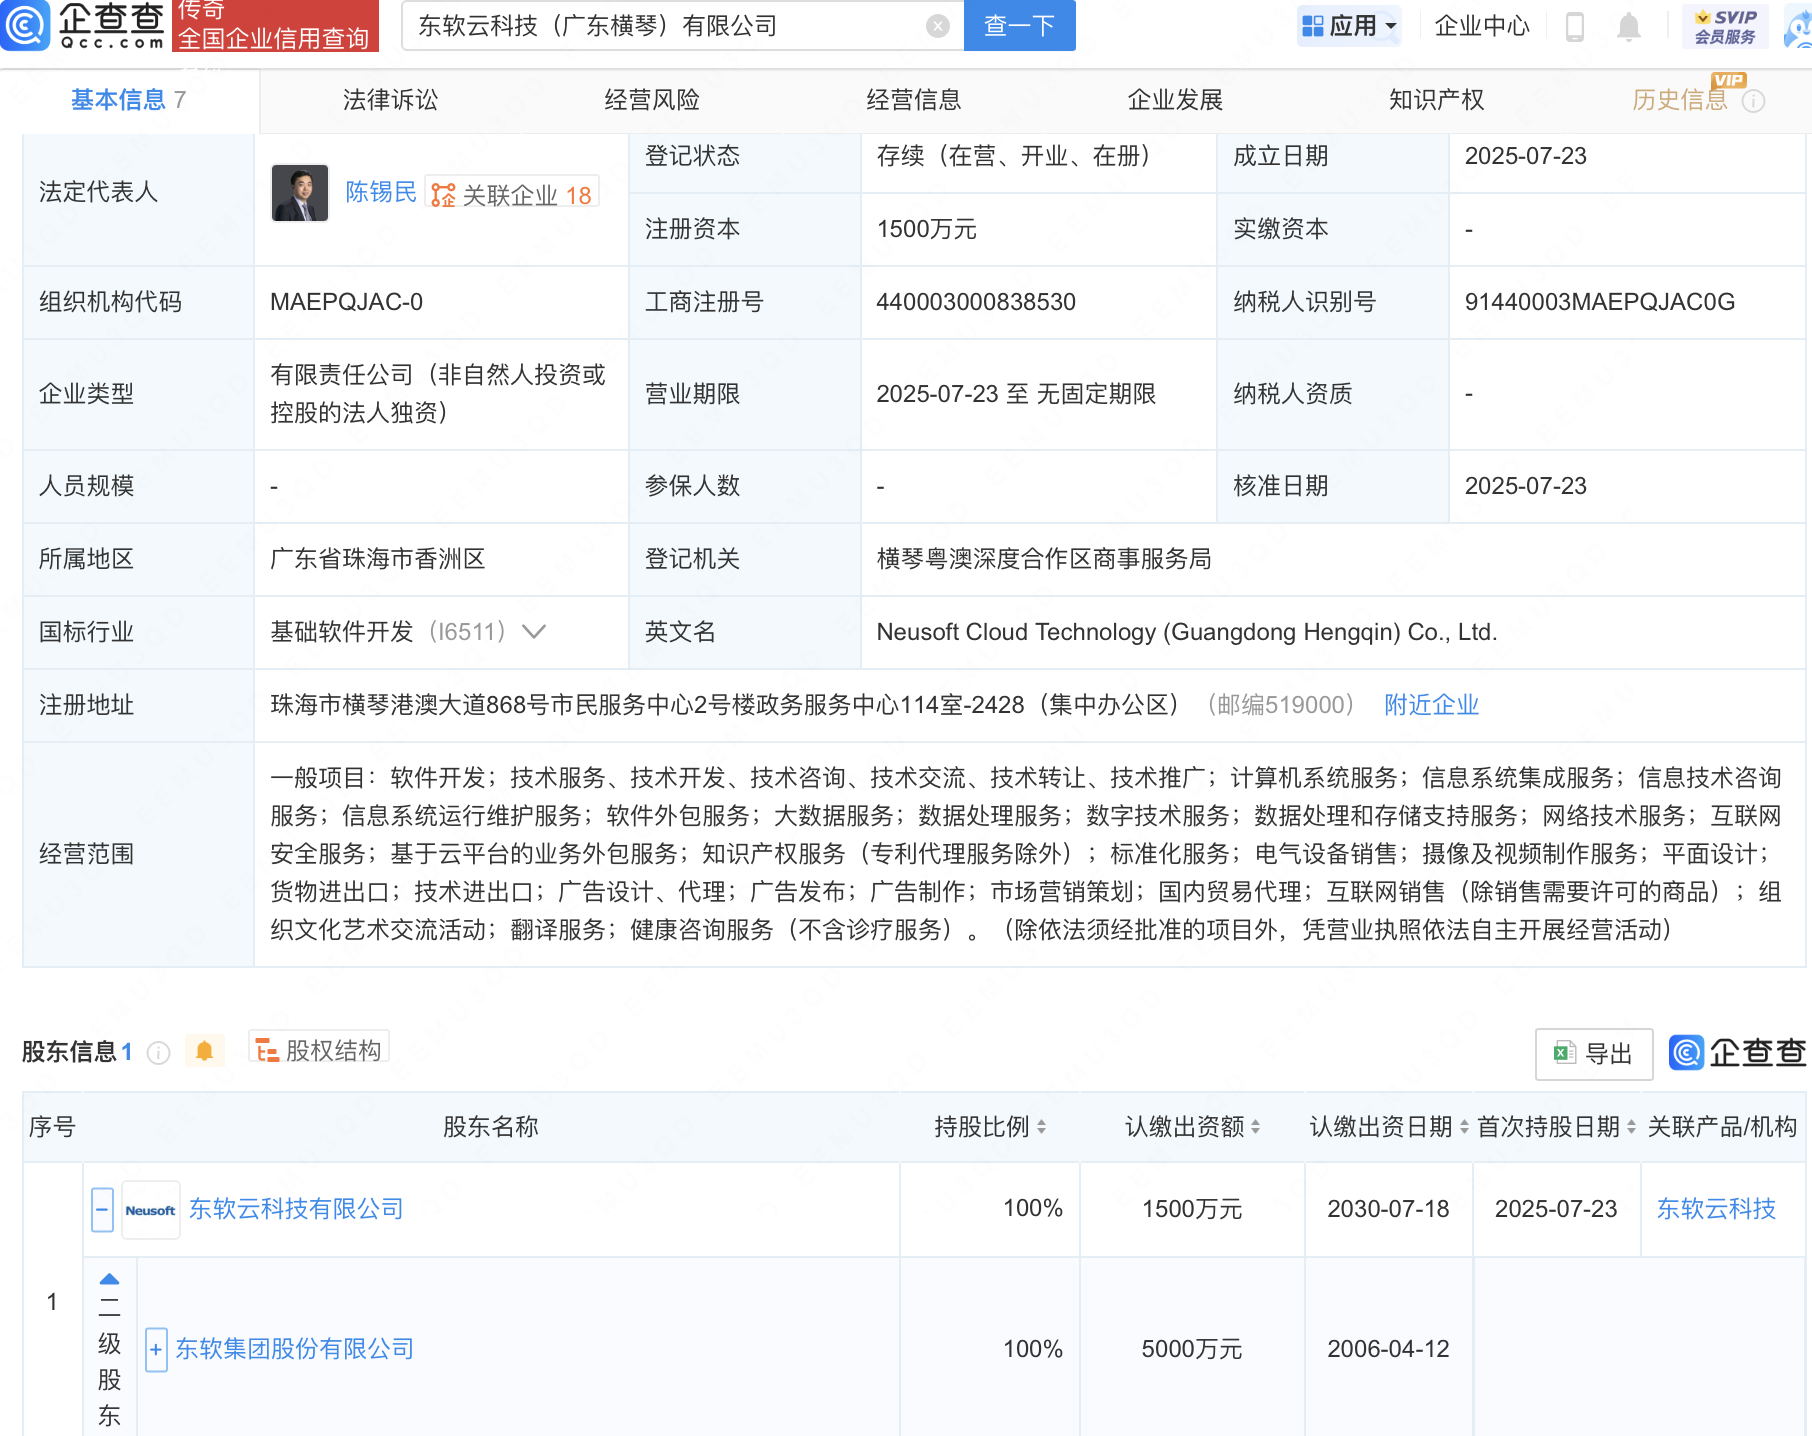Viewport: 1812px width, 1436px height.
Task: Click the shareholder info help icon
Action: click(159, 1053)
